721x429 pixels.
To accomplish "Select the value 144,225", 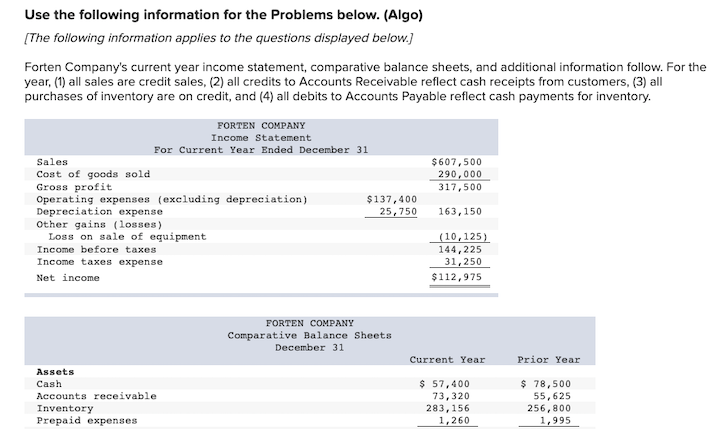I will tap(460, 250).
